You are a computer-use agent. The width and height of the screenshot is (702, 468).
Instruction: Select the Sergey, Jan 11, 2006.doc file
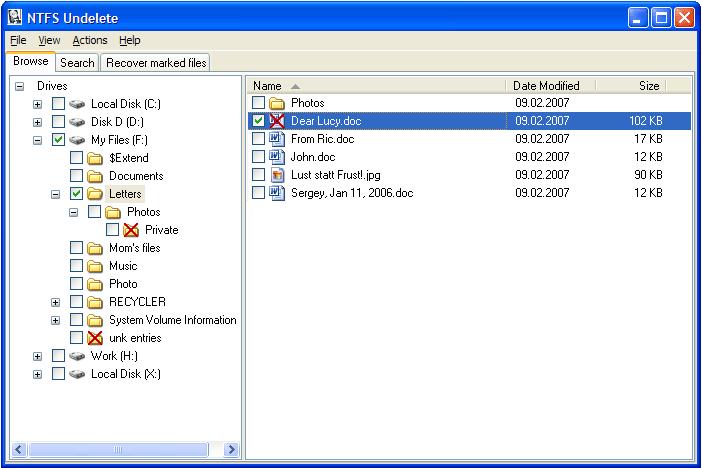click(351, 193)
